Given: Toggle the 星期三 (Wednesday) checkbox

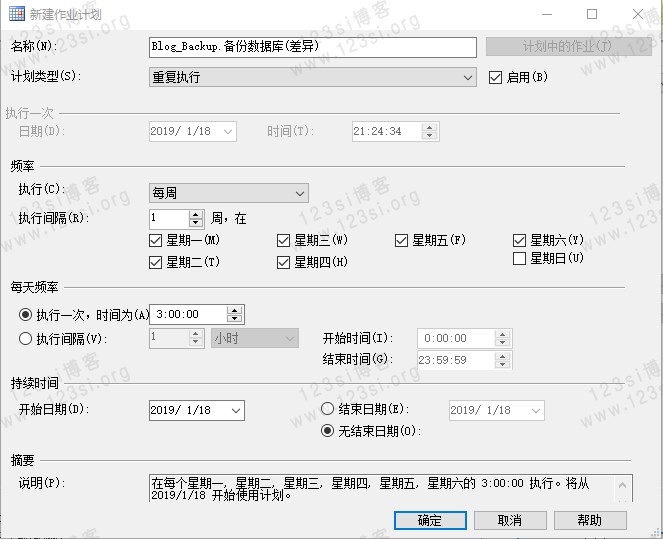Looking at the screenshot, I should 284,240.
